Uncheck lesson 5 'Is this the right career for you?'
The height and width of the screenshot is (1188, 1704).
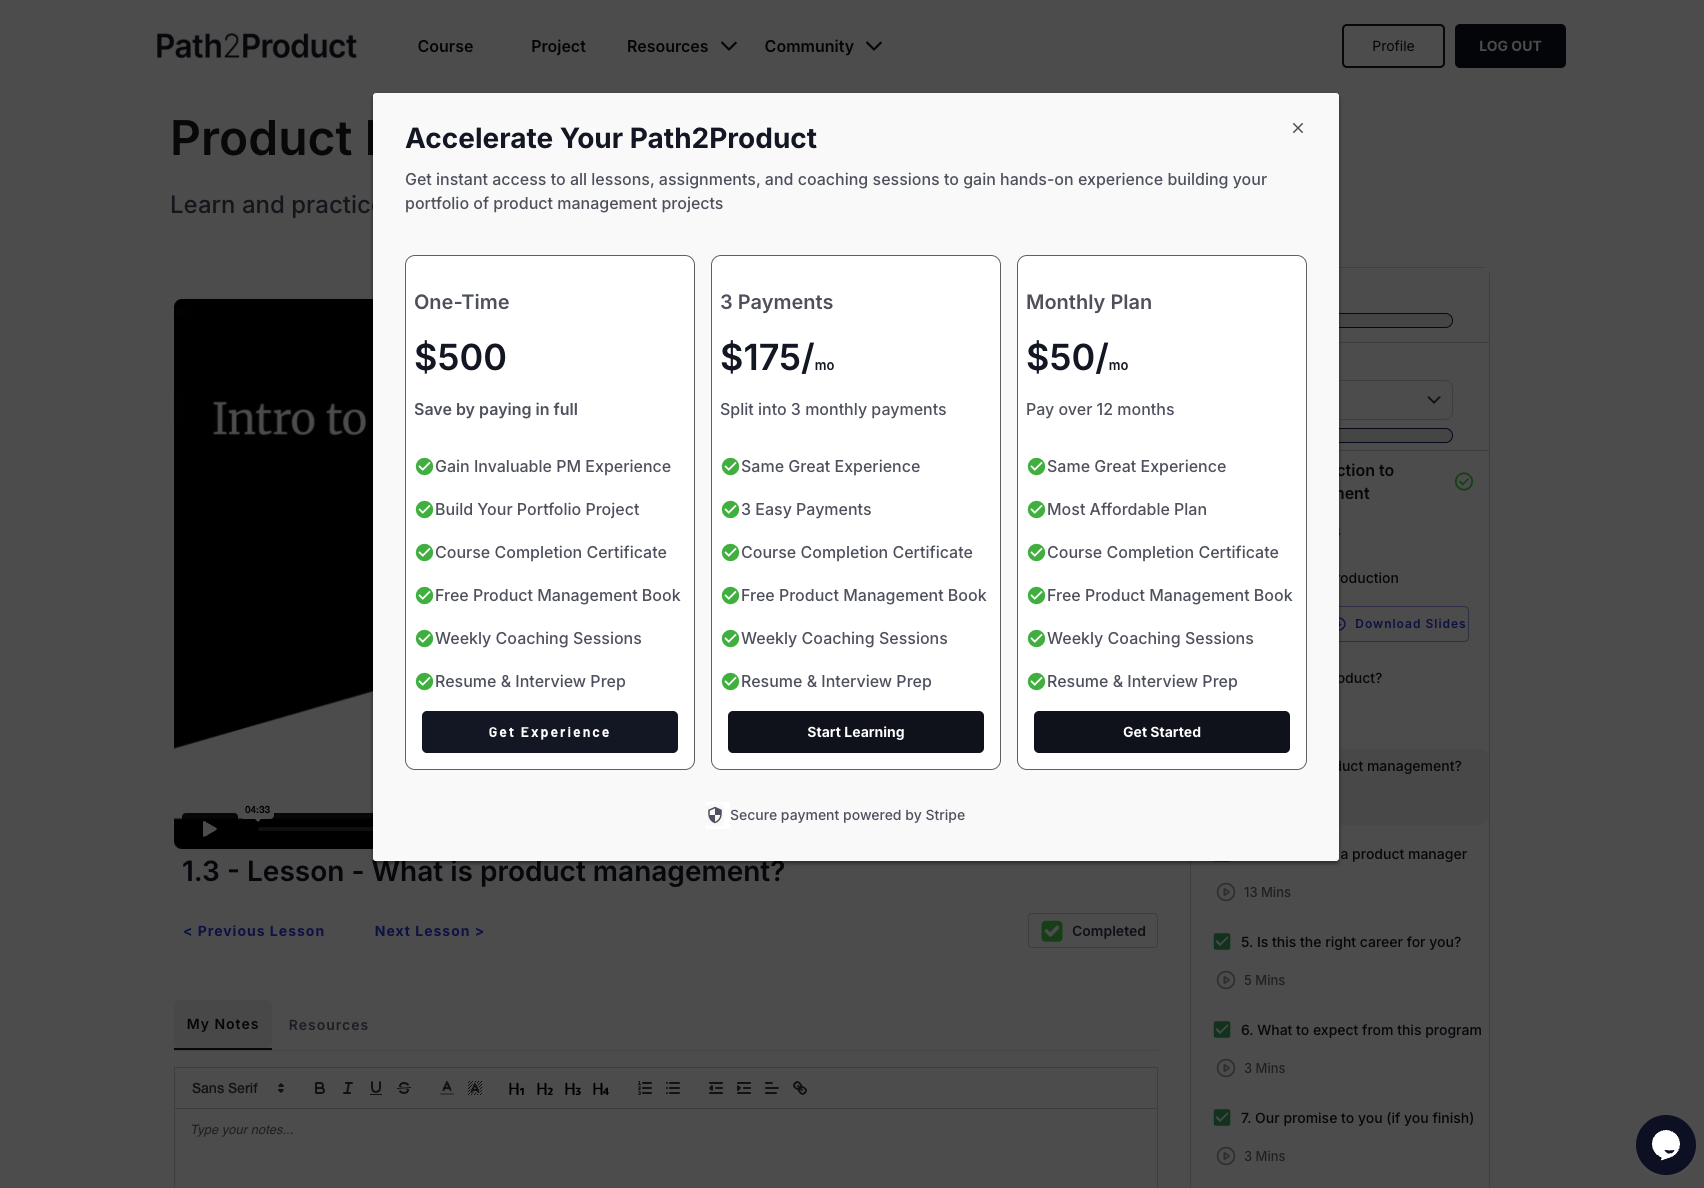1222,942
